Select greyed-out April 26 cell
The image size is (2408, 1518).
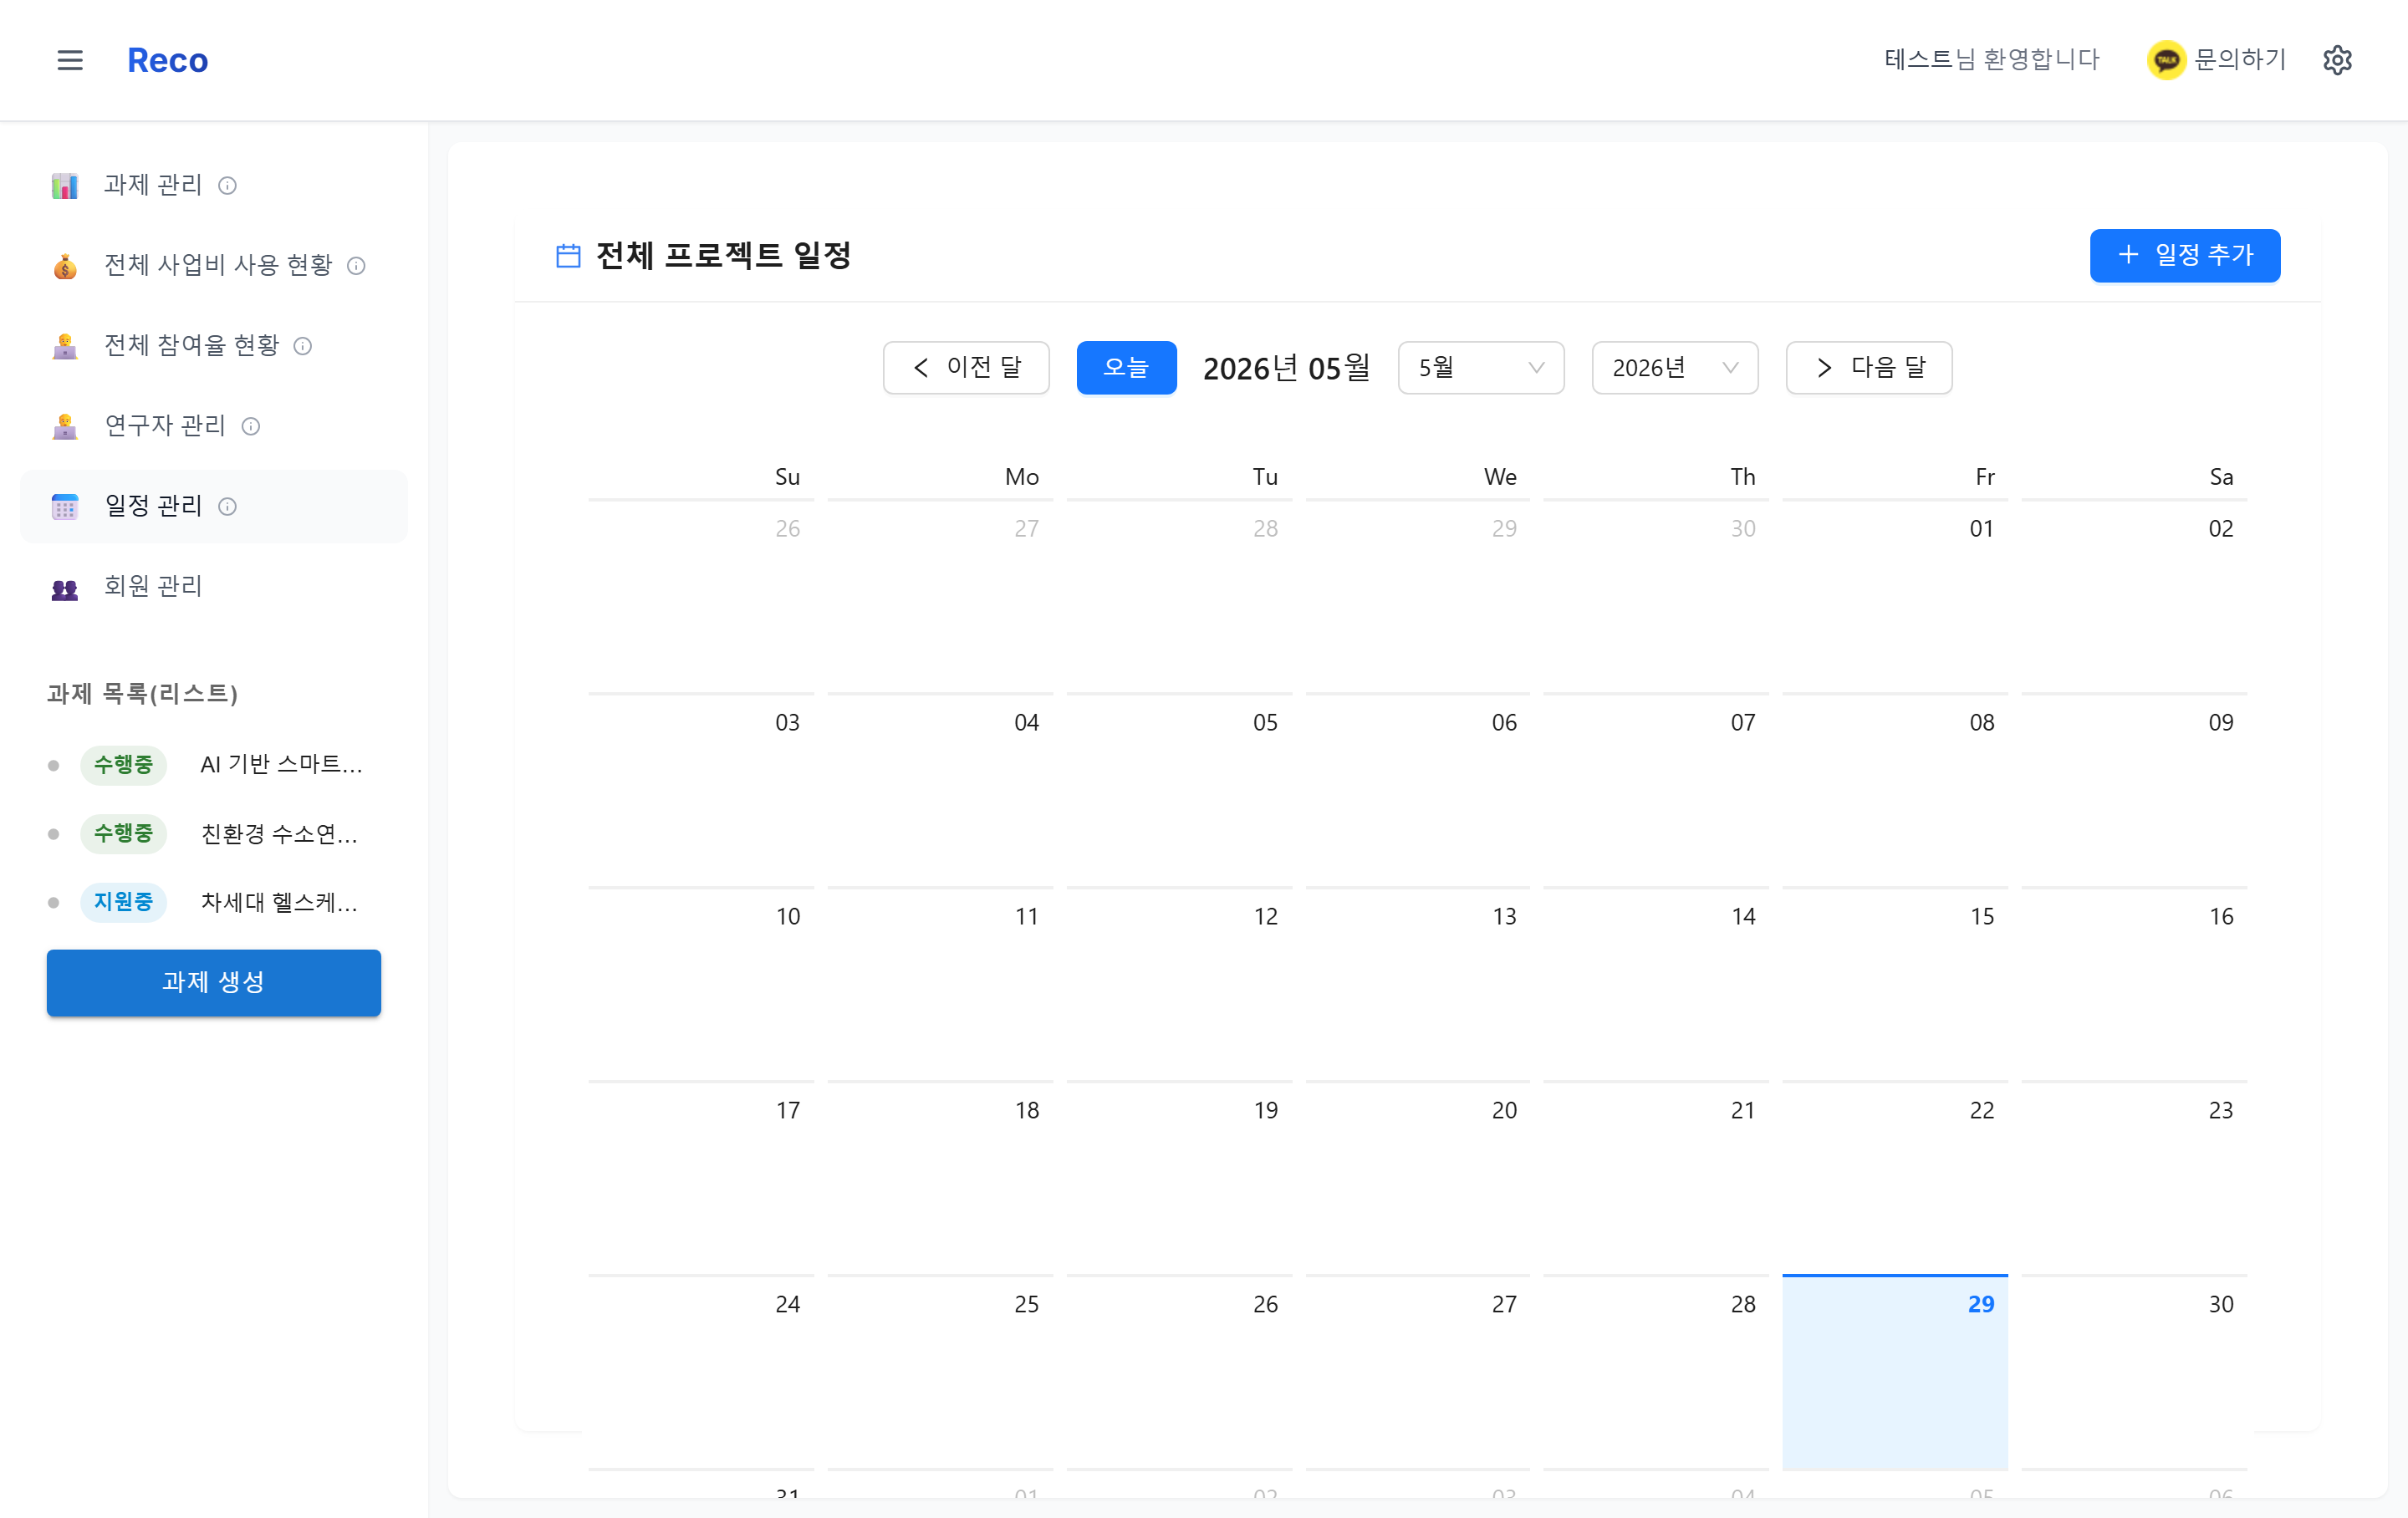701,595
